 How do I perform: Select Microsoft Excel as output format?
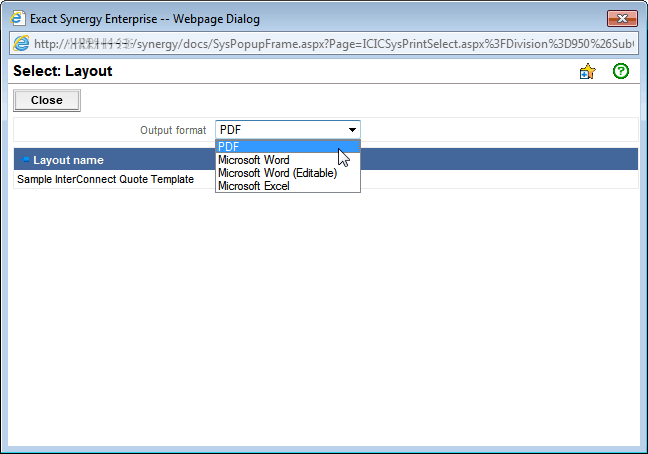coord(254,186)
